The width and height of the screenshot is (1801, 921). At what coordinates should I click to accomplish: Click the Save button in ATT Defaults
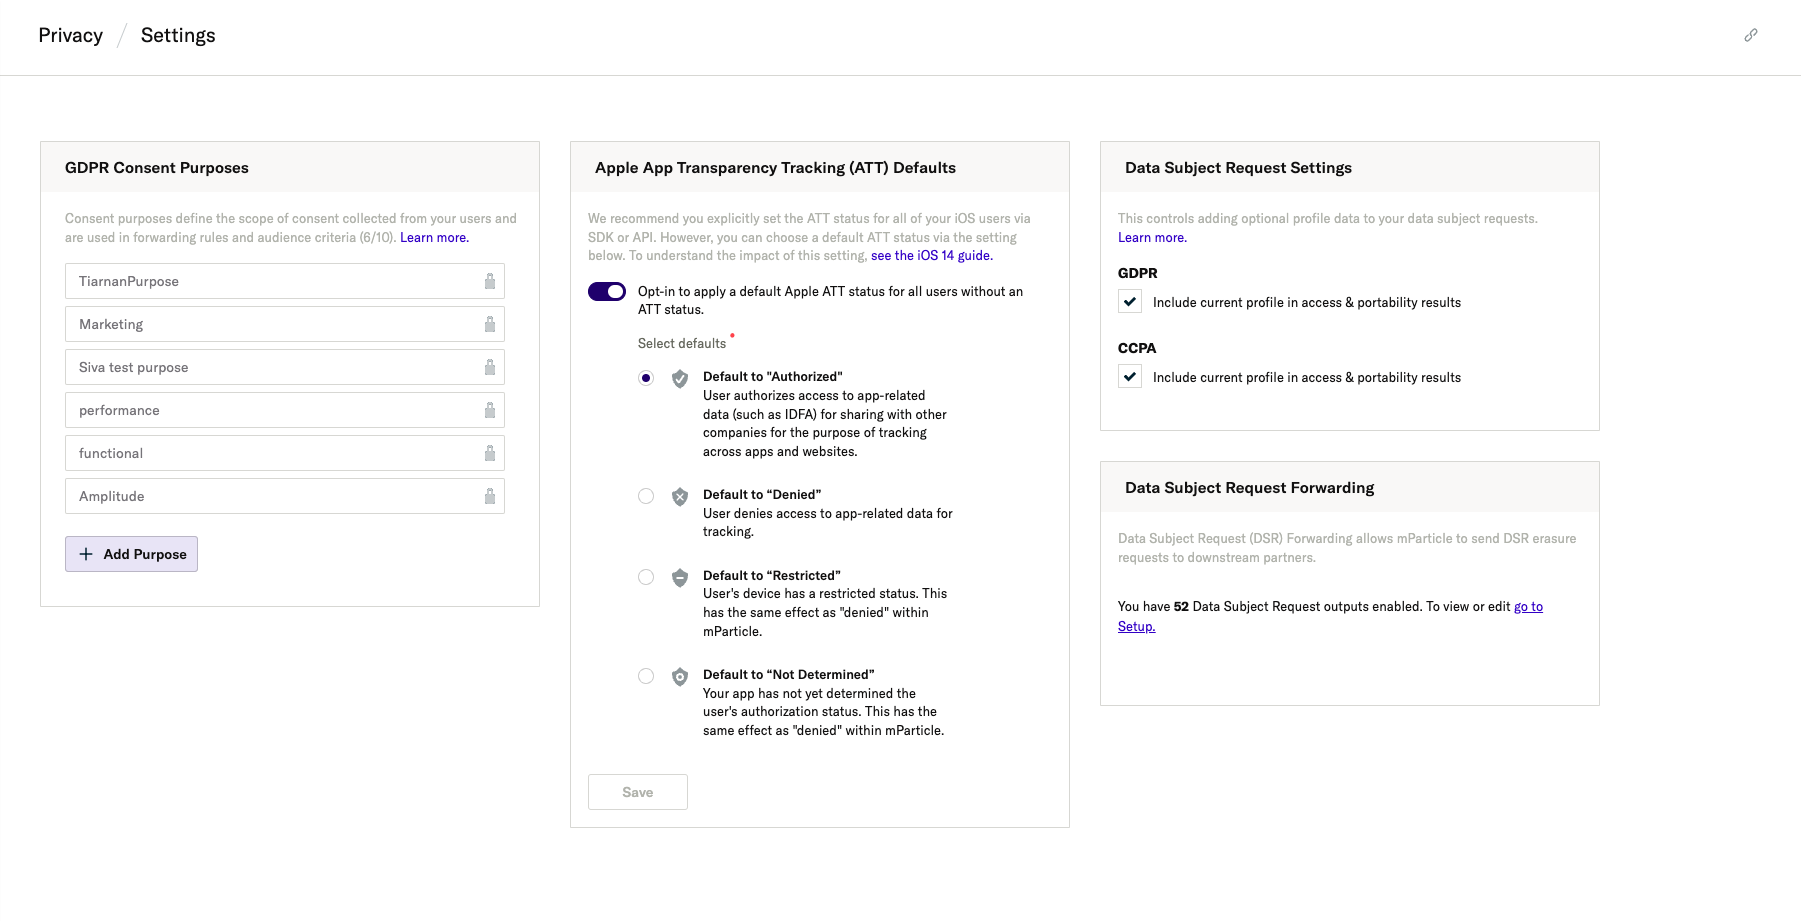(638, 792)
